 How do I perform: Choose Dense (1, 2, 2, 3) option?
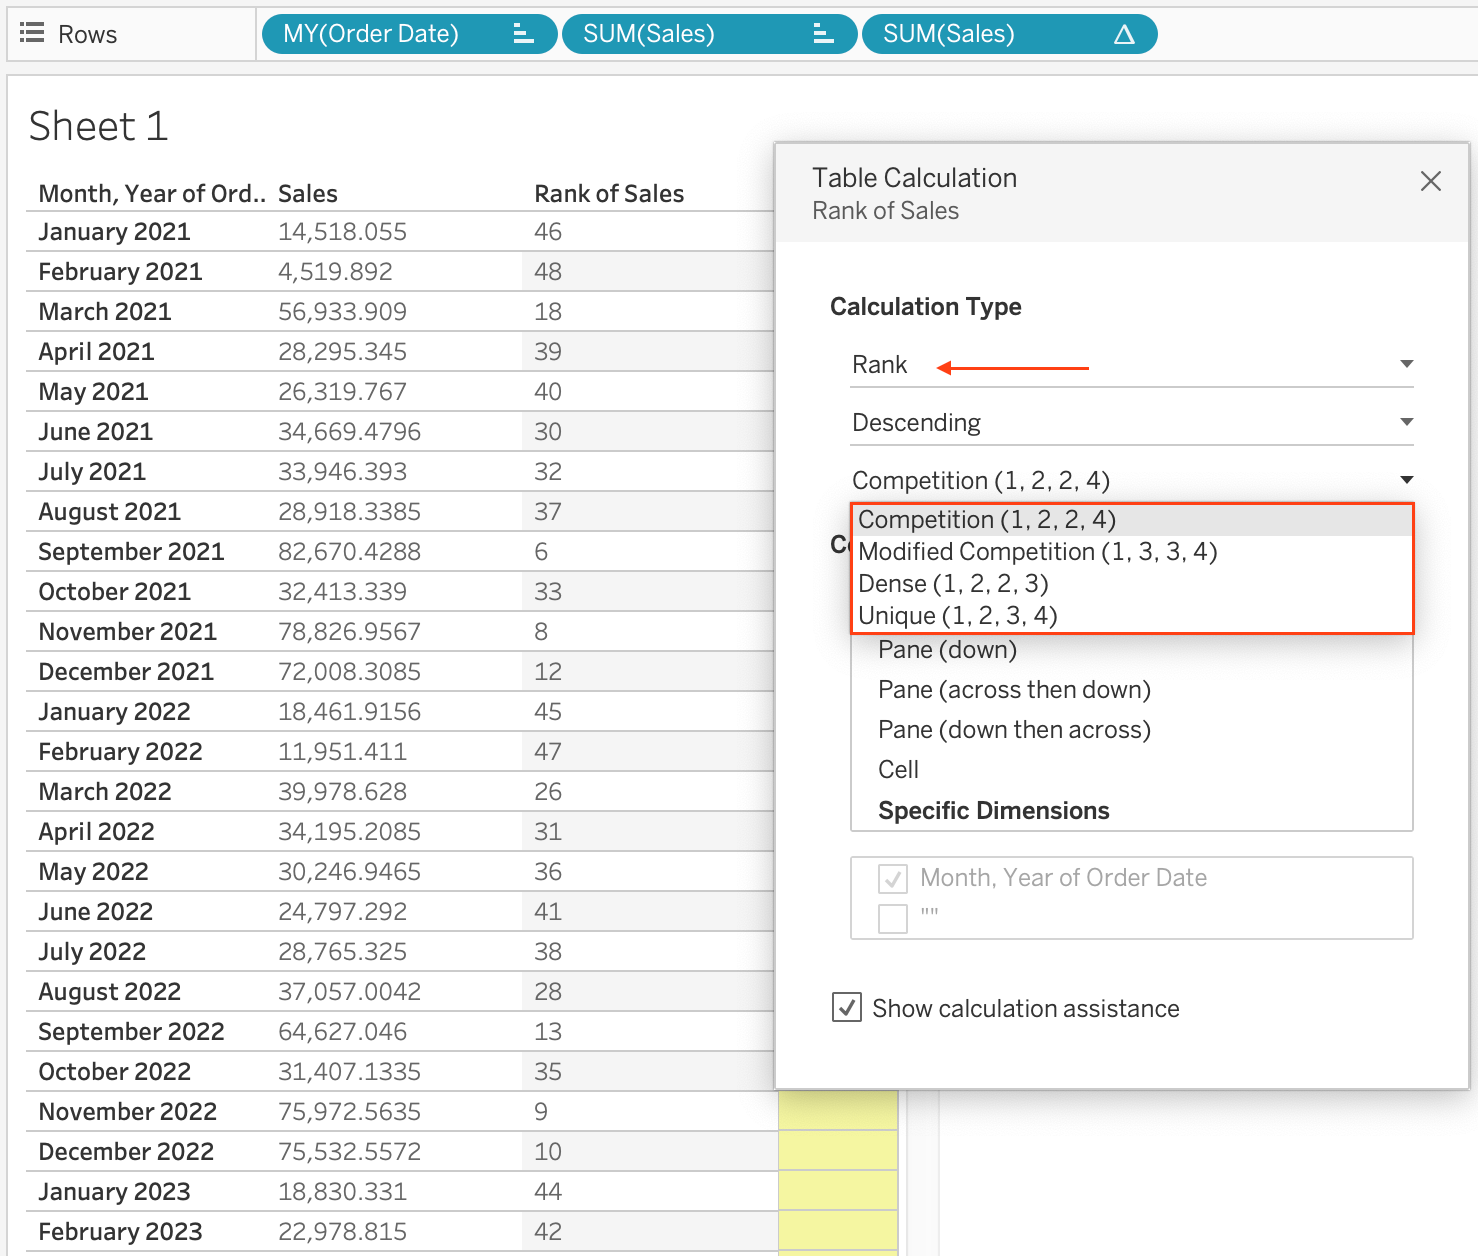pos(953,584)
